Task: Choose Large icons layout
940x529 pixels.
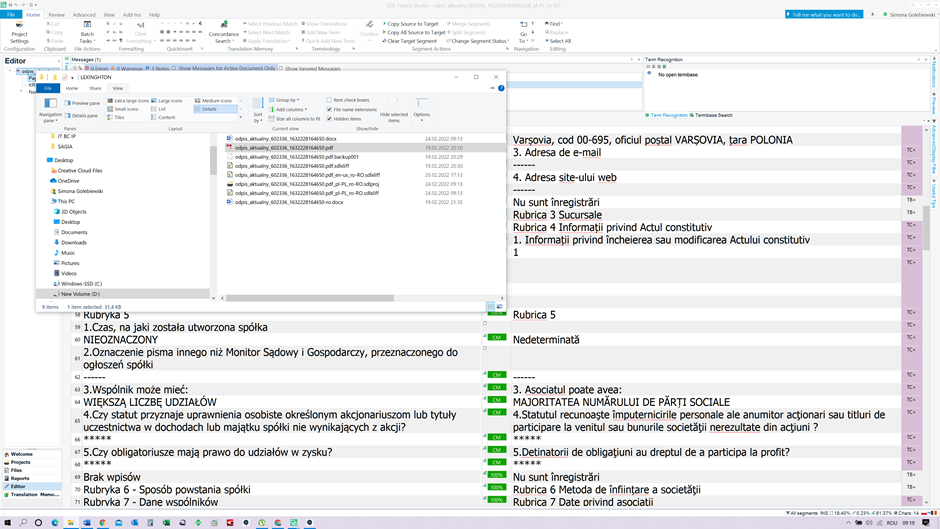Action: (x=167, y=101)
